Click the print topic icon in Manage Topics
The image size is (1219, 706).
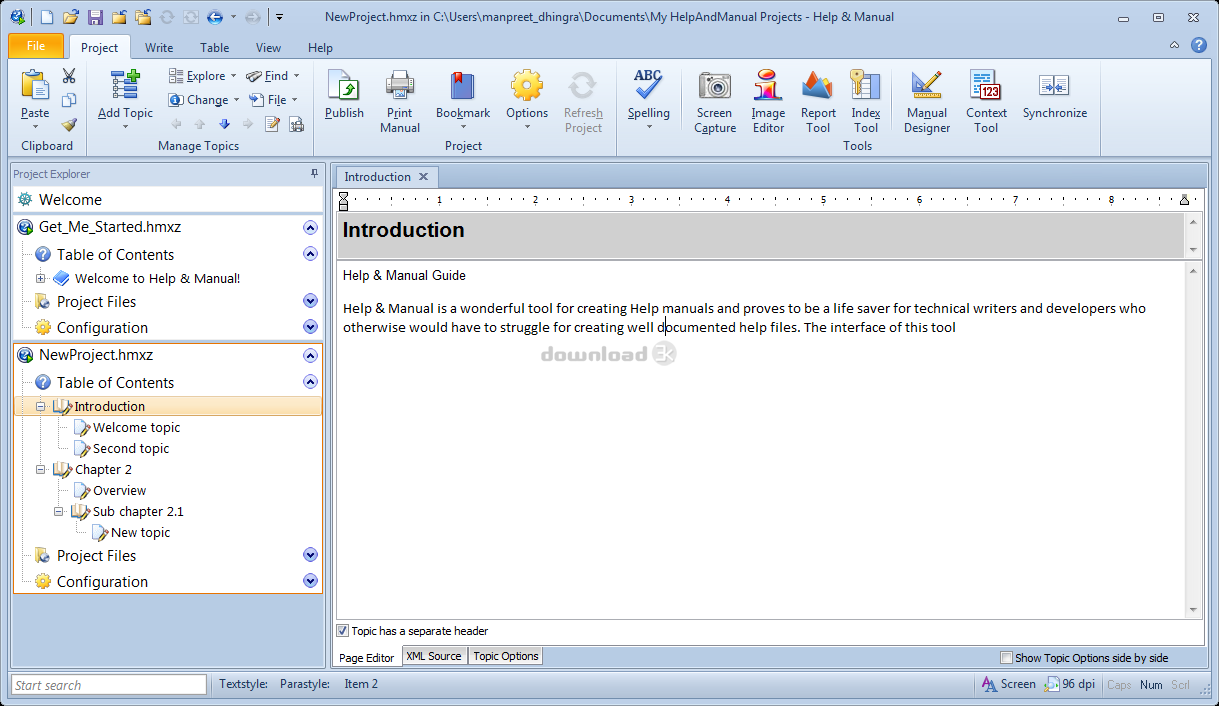pos(296,124)
